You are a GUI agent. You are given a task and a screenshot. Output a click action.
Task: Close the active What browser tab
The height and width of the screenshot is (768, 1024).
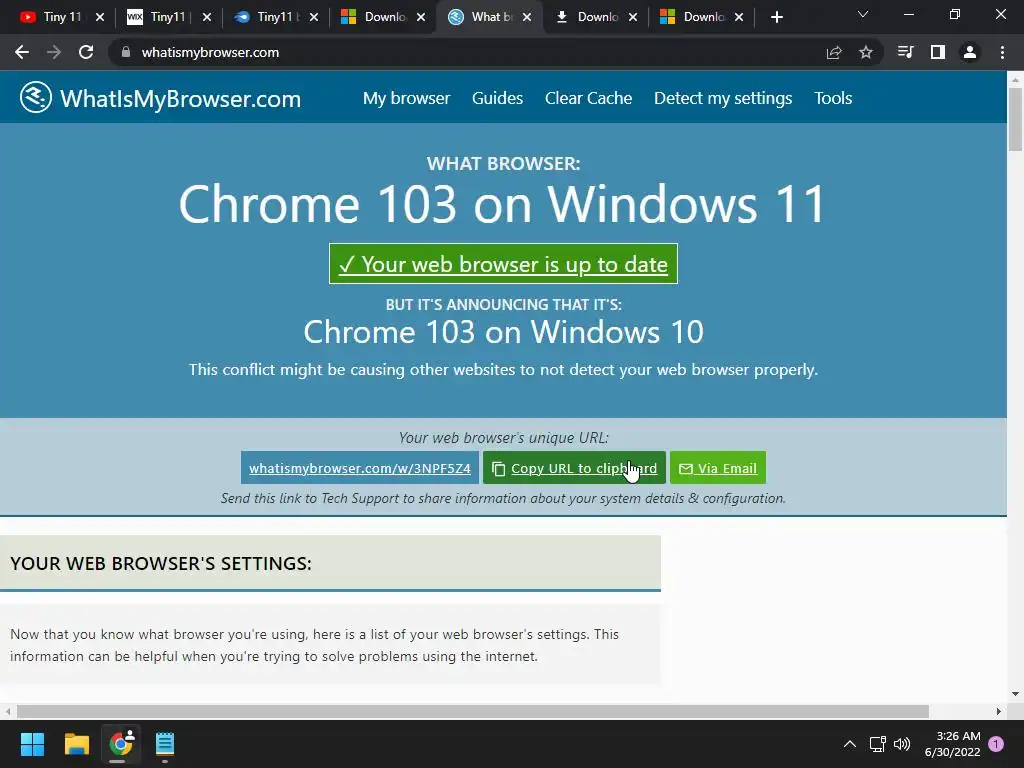(527, 17)
